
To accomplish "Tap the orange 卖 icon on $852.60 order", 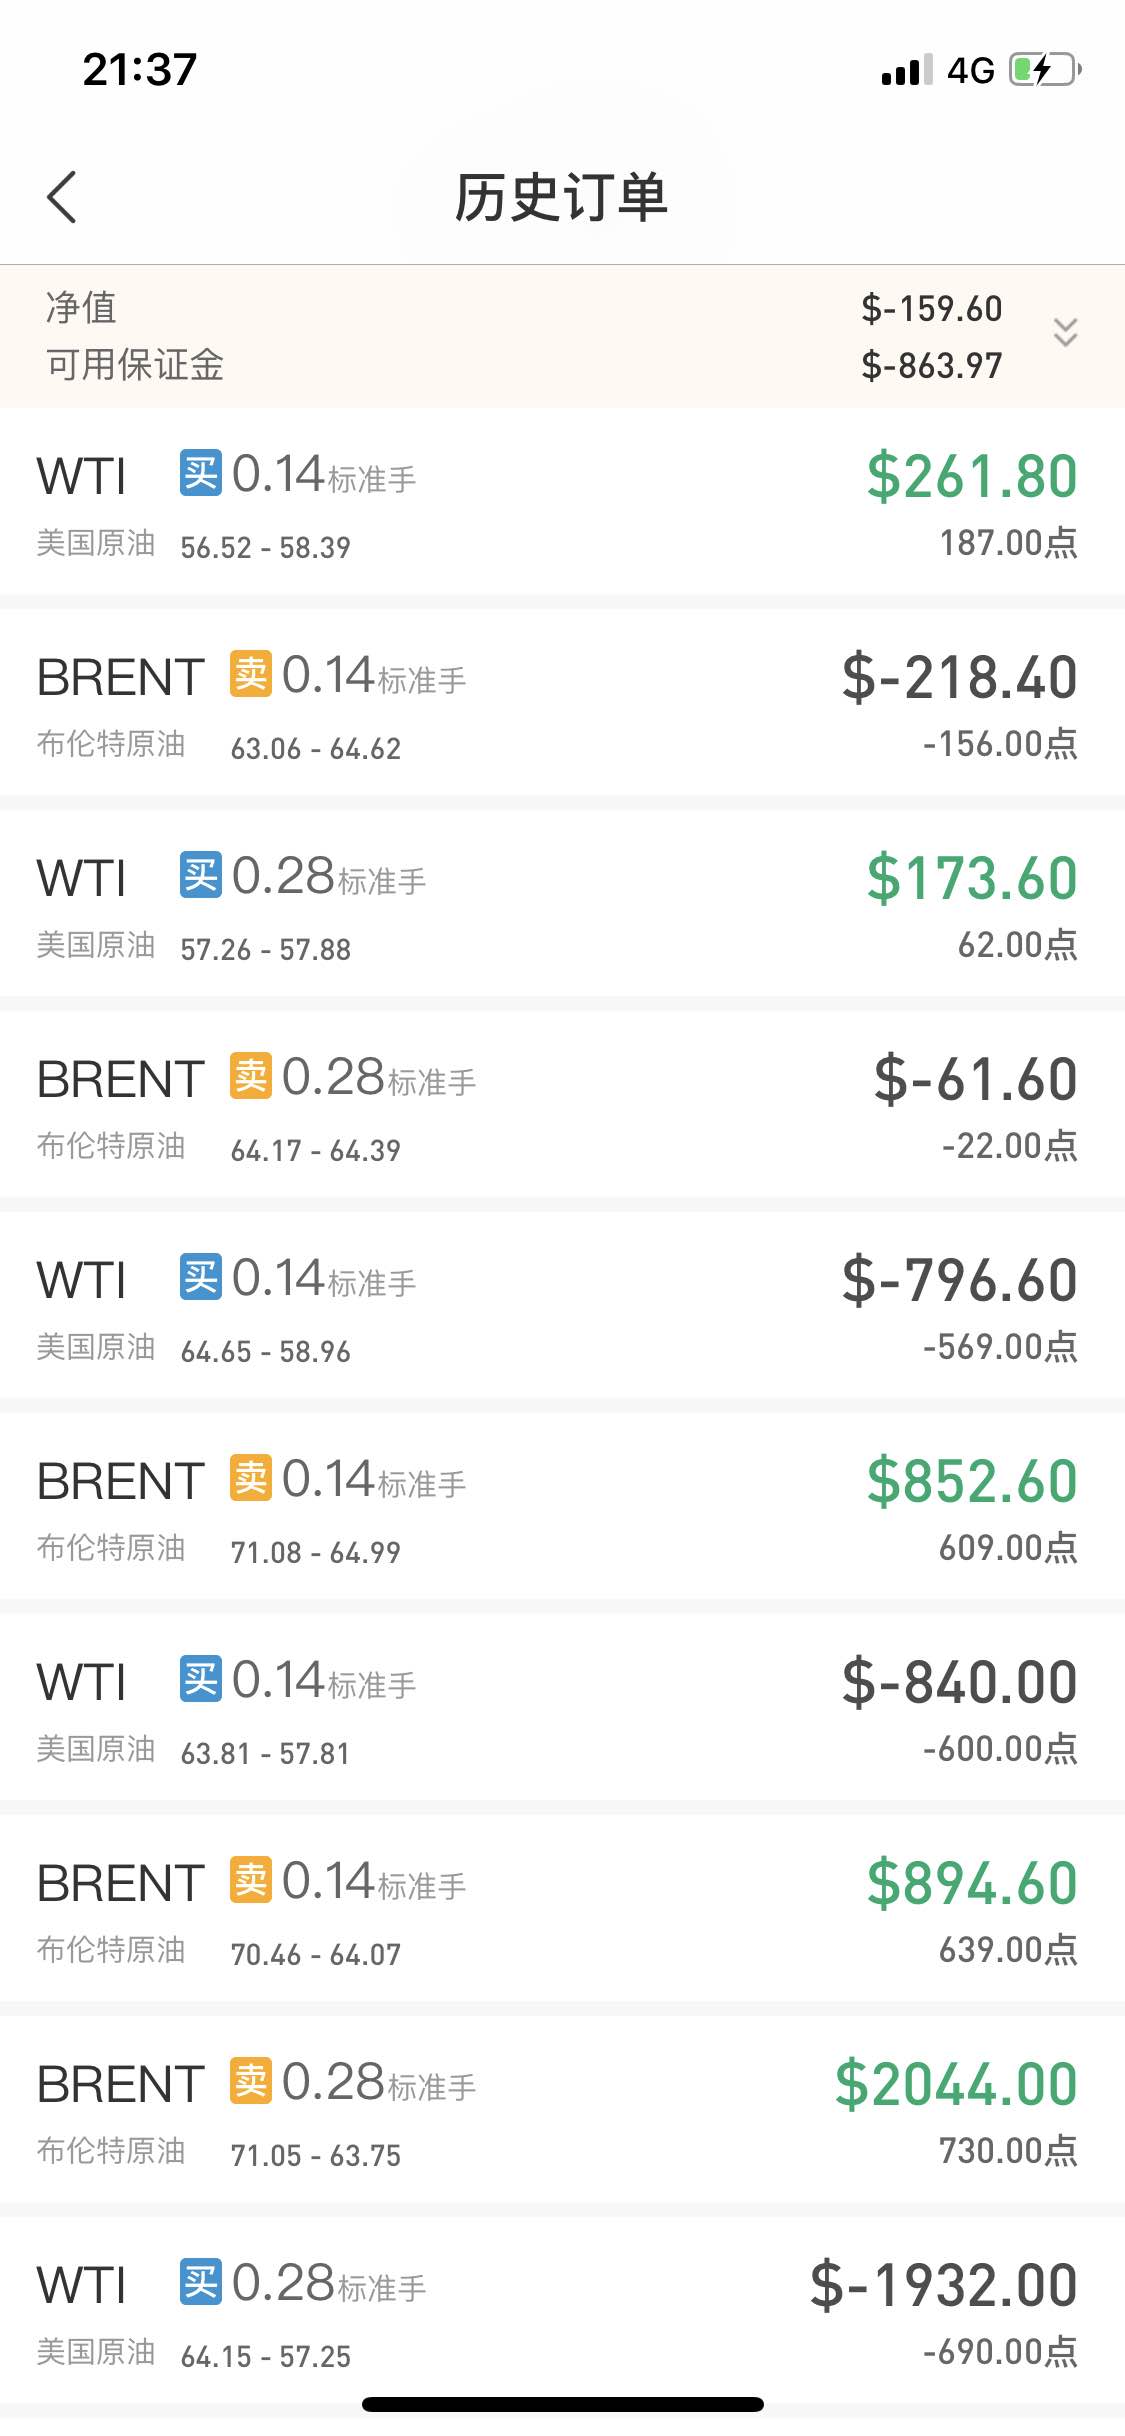I will point(251,1478).
